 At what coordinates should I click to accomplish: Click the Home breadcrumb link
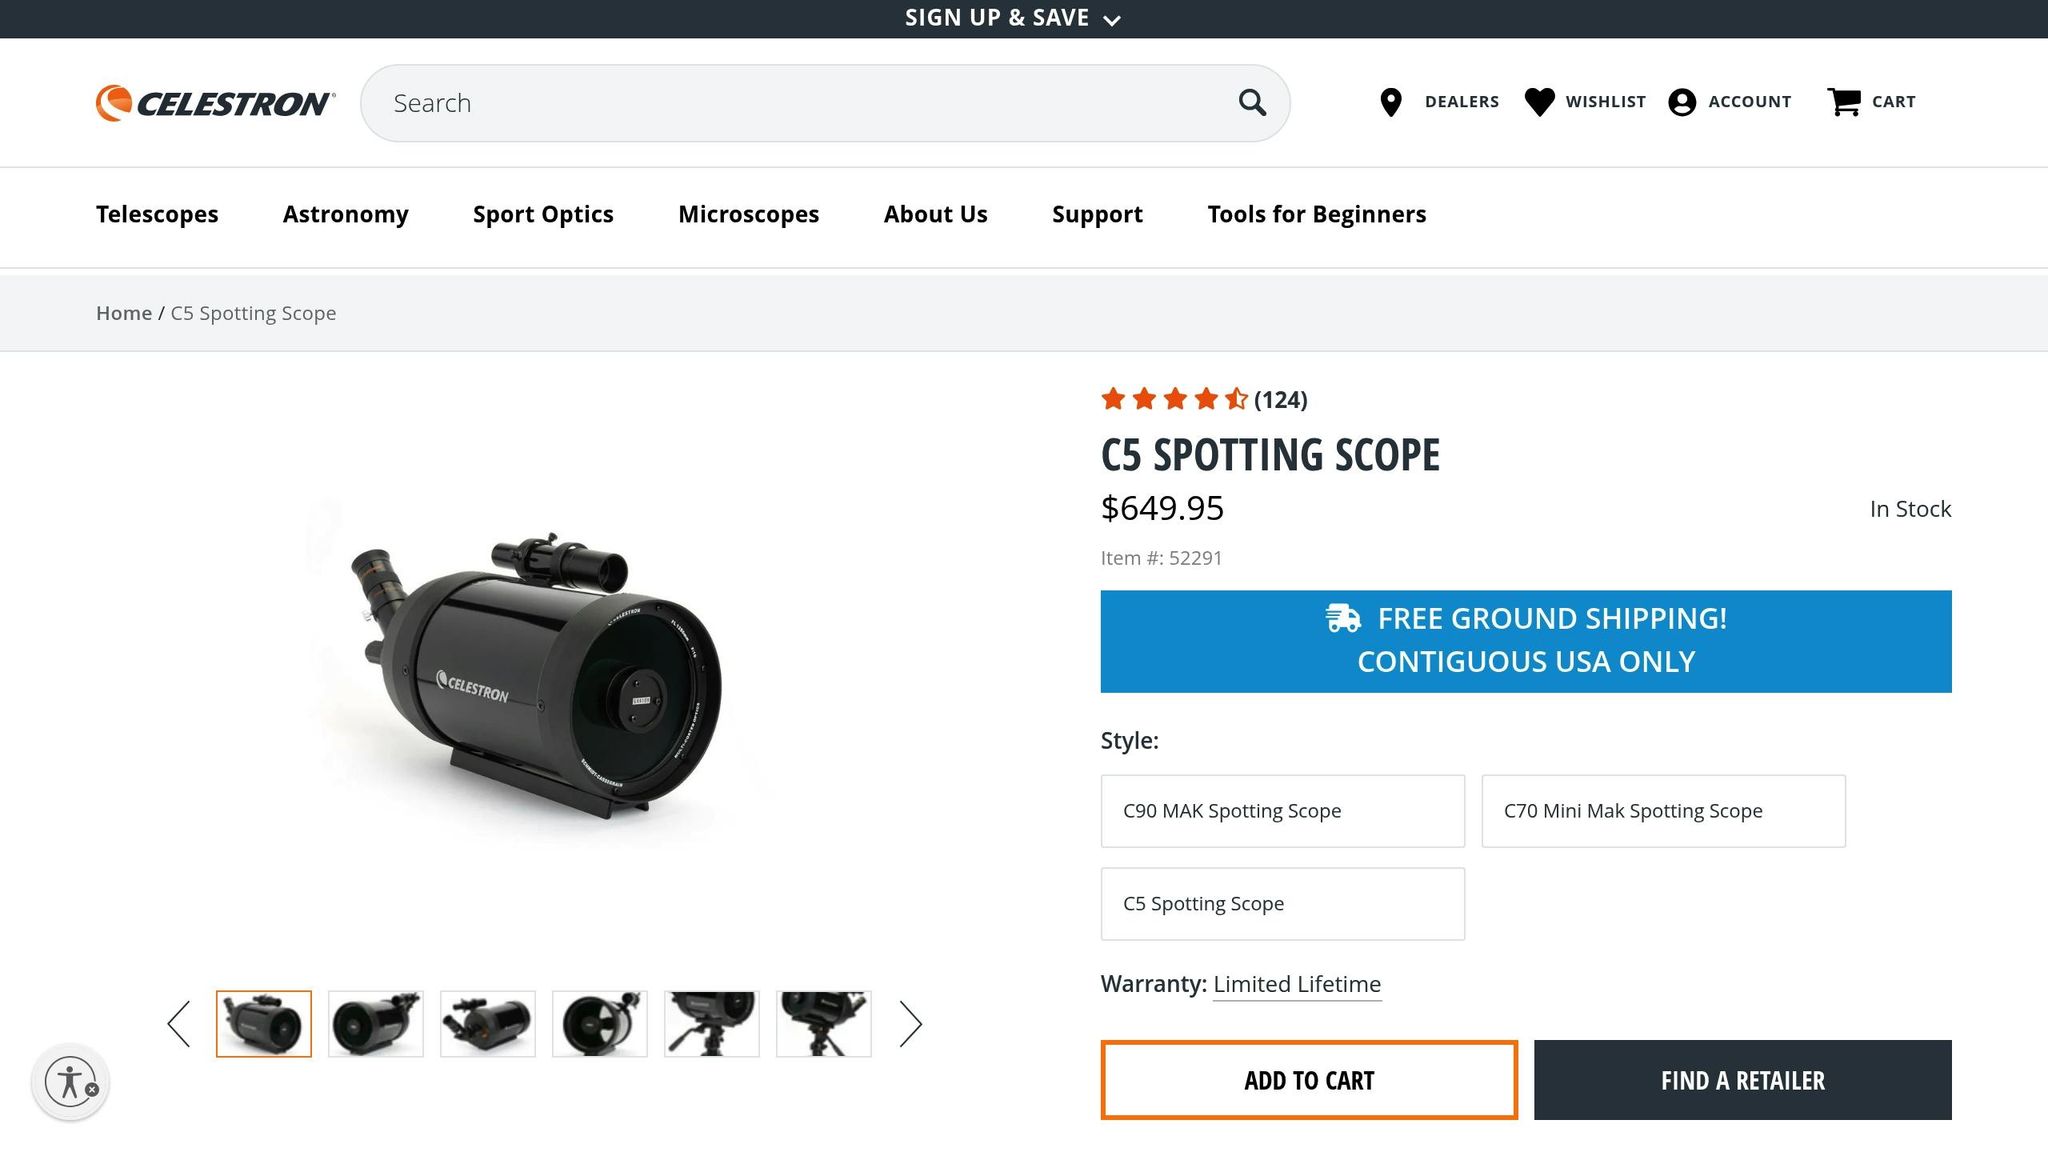pyautogui.click(x=124, y=312)
